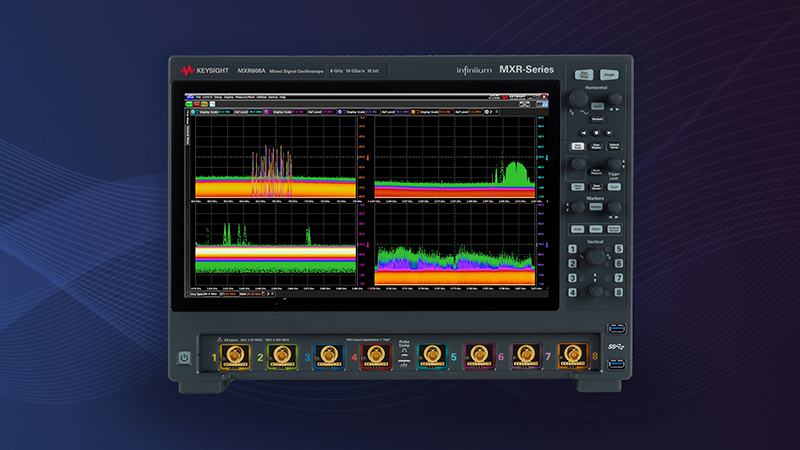Screen dimensions: 800x450
Task: Hit the Auto Scale button
Action: click(578, 146)
